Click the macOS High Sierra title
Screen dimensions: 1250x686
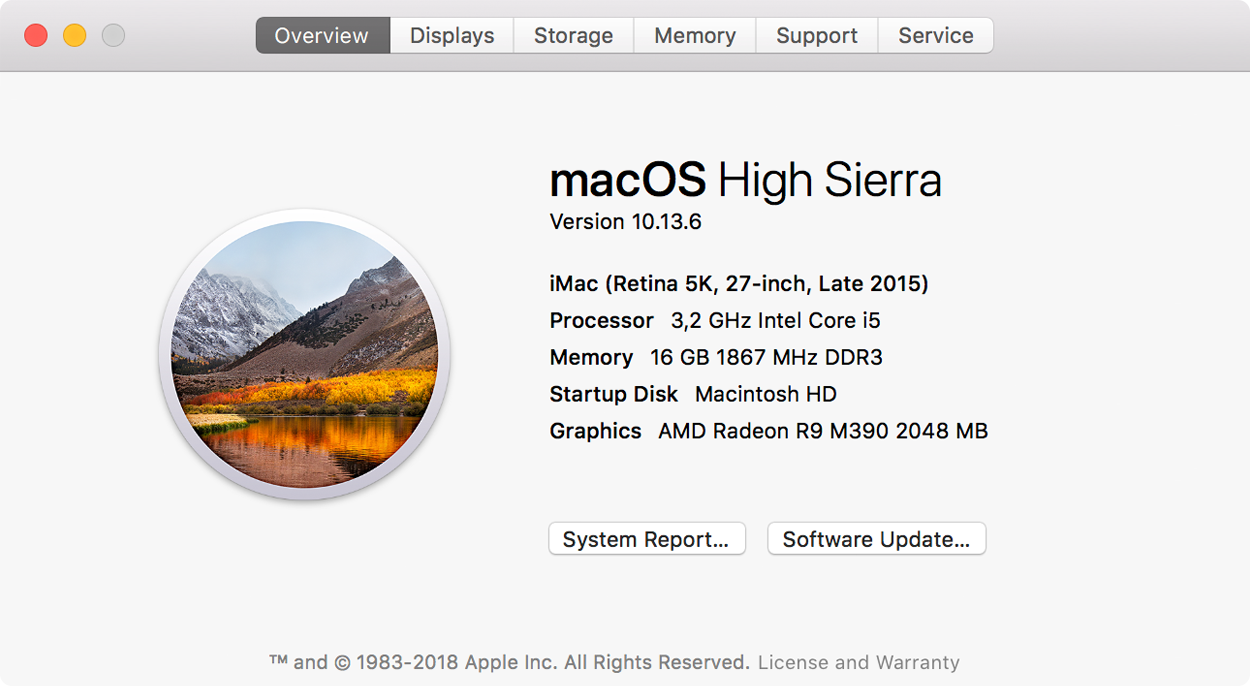[x=746, y=181]
